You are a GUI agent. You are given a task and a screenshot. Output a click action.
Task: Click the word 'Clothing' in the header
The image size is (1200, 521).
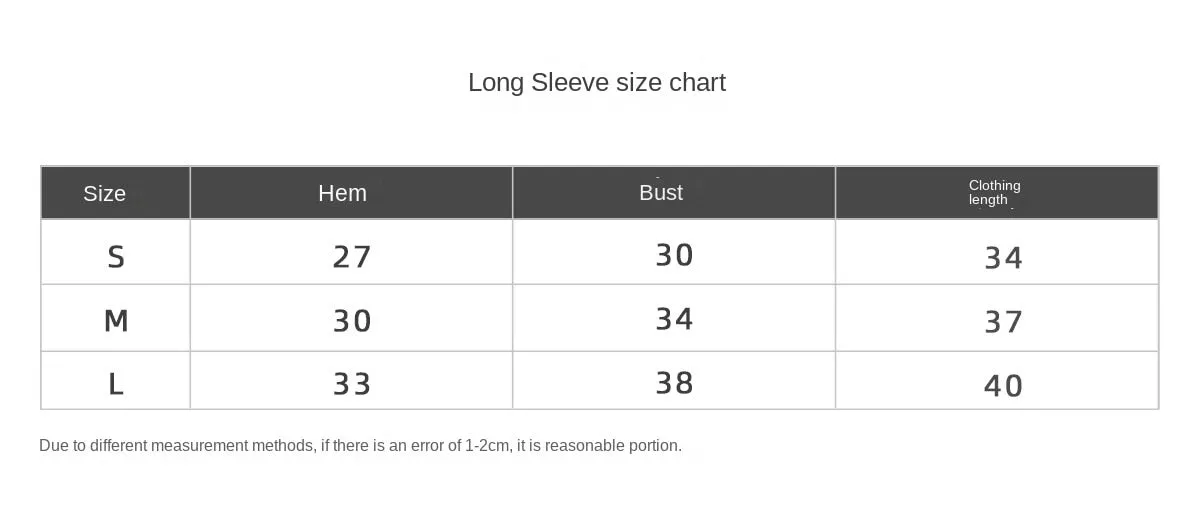pyautogui.click(x=995, y=185)
